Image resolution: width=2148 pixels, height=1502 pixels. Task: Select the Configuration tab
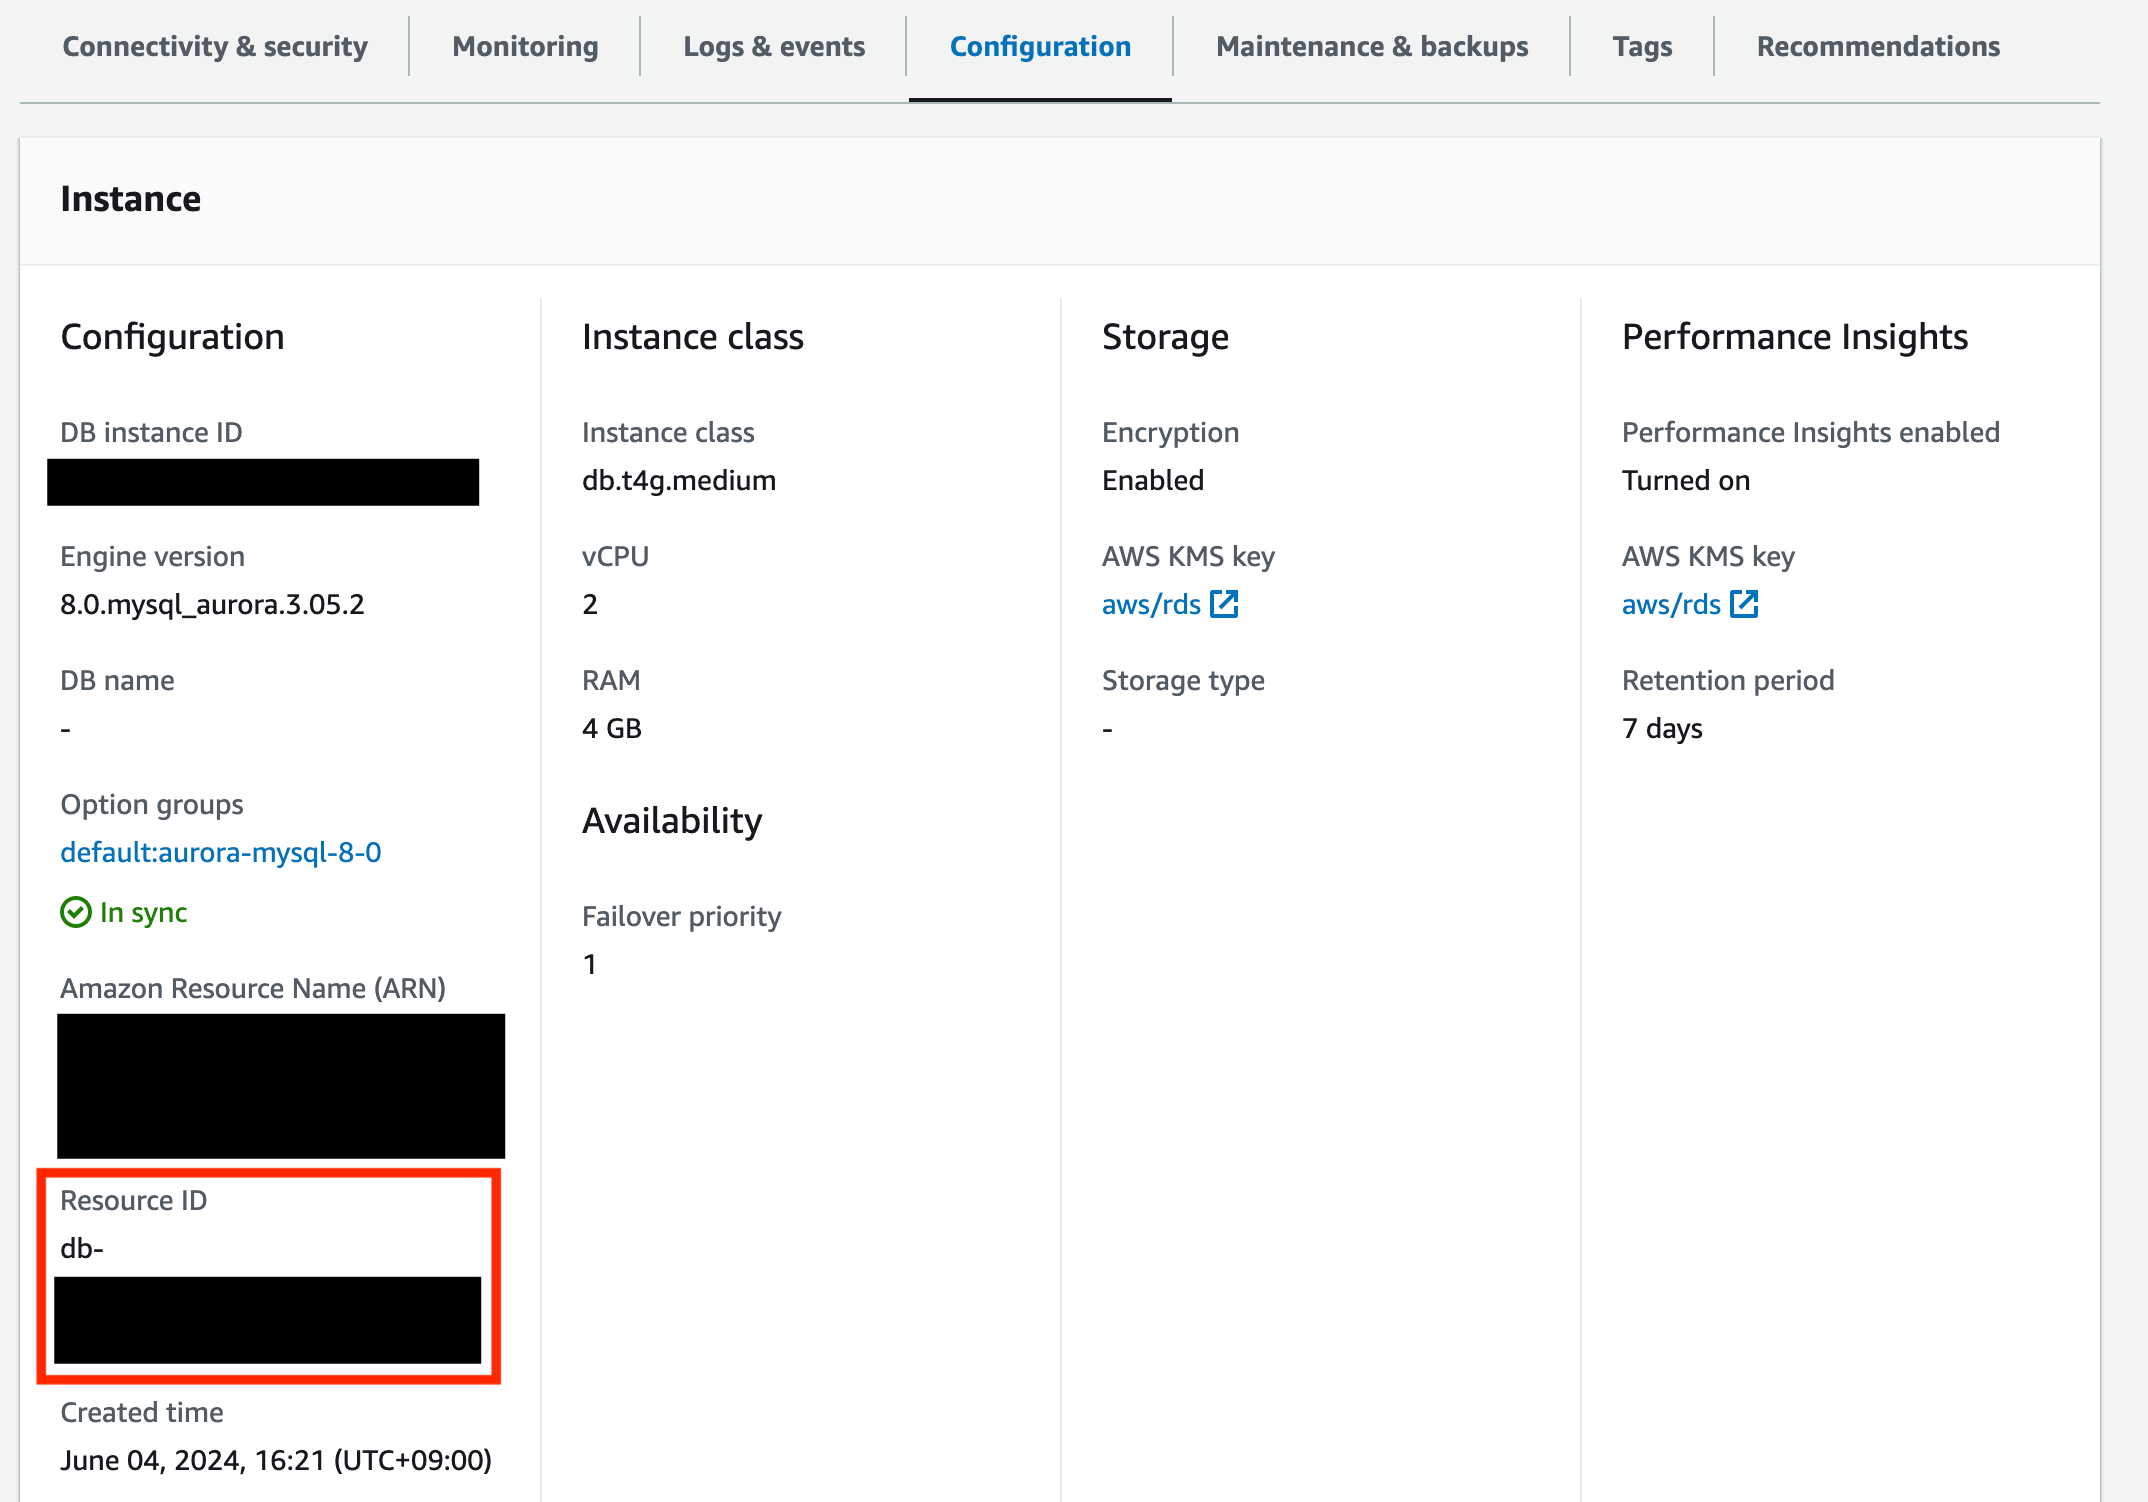pyautogui.click(x=1040, y=47)
